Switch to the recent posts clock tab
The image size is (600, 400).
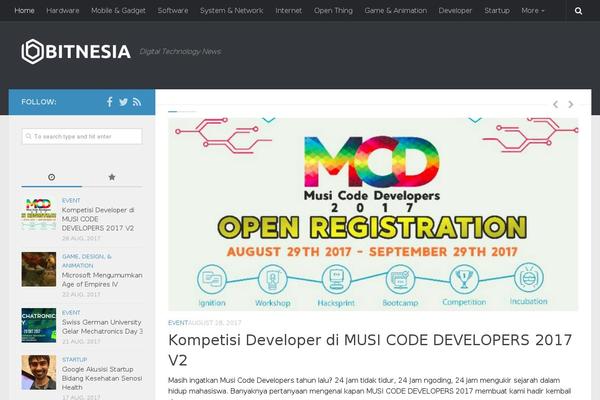tap(51, 177)
